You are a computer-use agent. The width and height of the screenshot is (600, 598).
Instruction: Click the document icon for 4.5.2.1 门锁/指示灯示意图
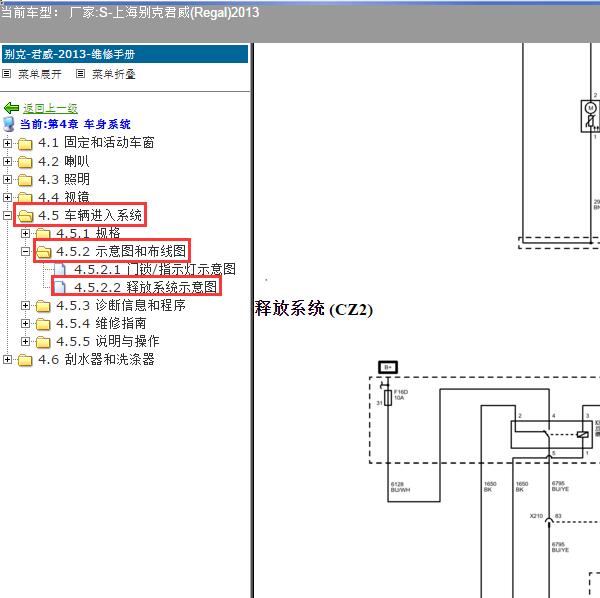(60, 269)
